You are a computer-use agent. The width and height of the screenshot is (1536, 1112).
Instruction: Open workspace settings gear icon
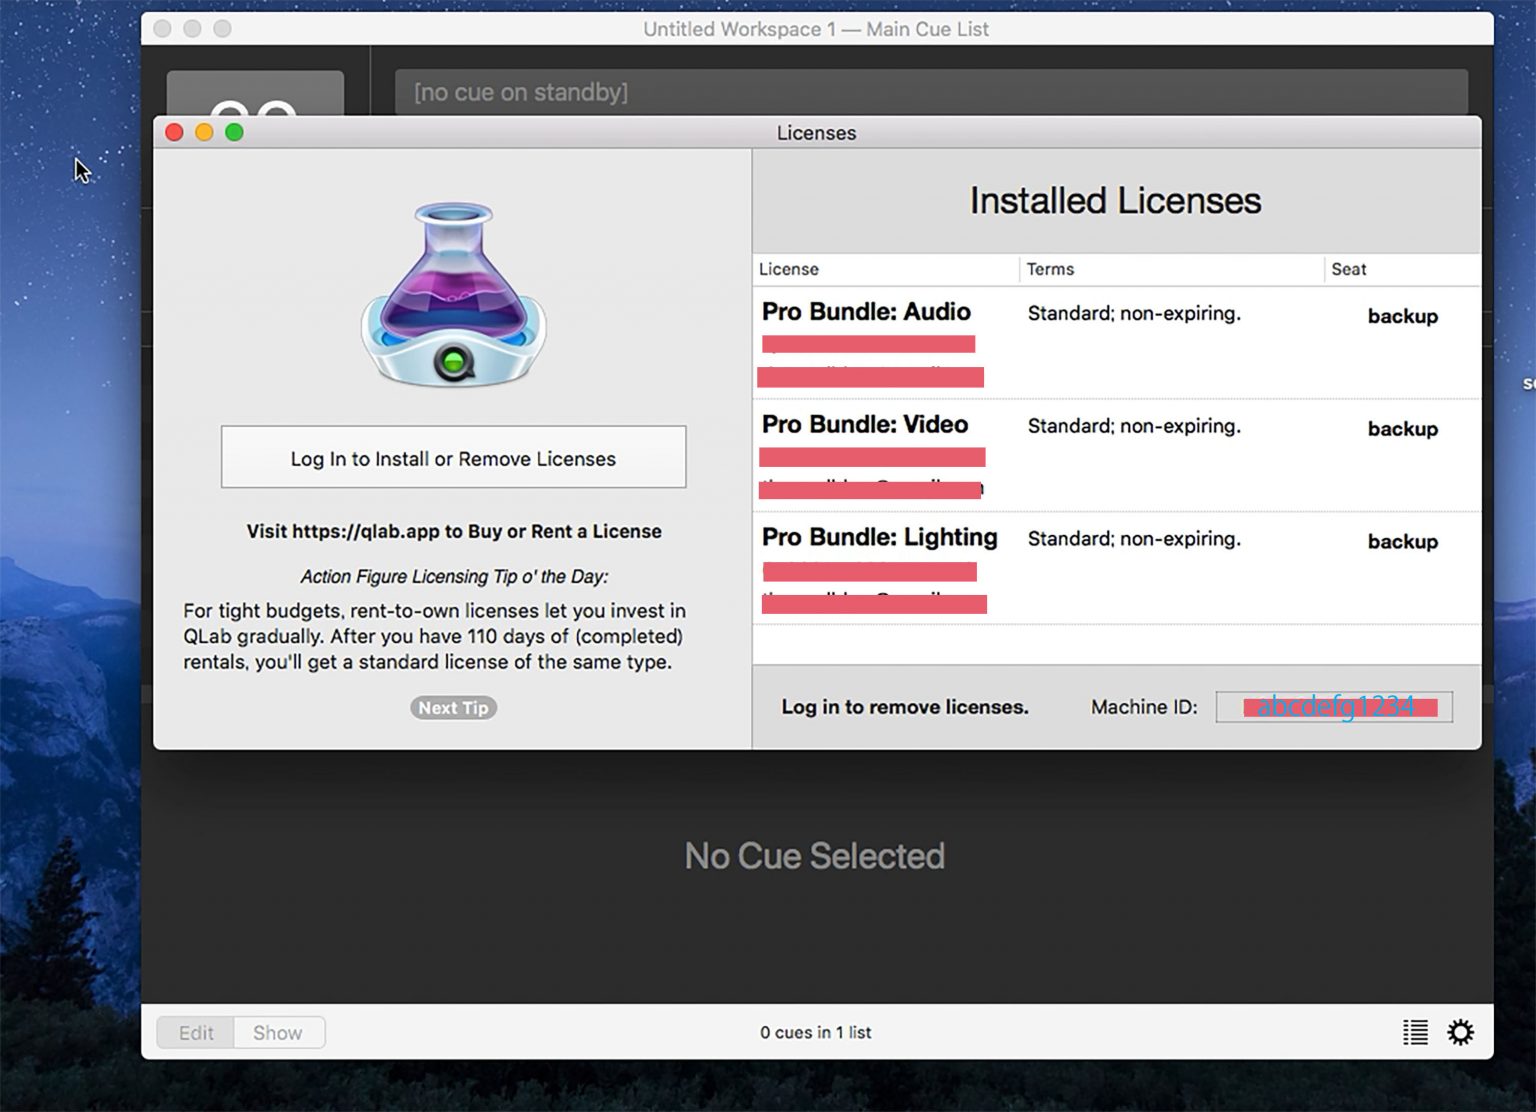[x=1460, y=1032]
